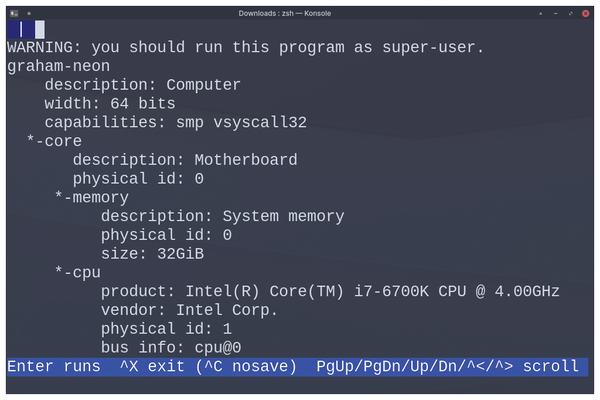Click the i7-6700K CPU product line

tap(330, 291)
